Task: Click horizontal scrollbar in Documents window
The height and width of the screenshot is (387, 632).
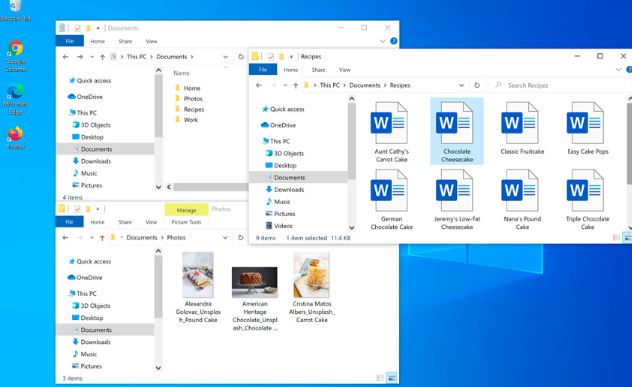Action: click(210, 187)
